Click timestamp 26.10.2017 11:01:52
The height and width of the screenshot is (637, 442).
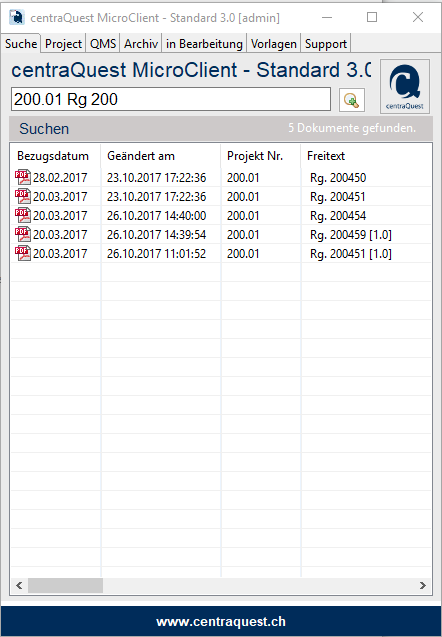pos(156,254)
